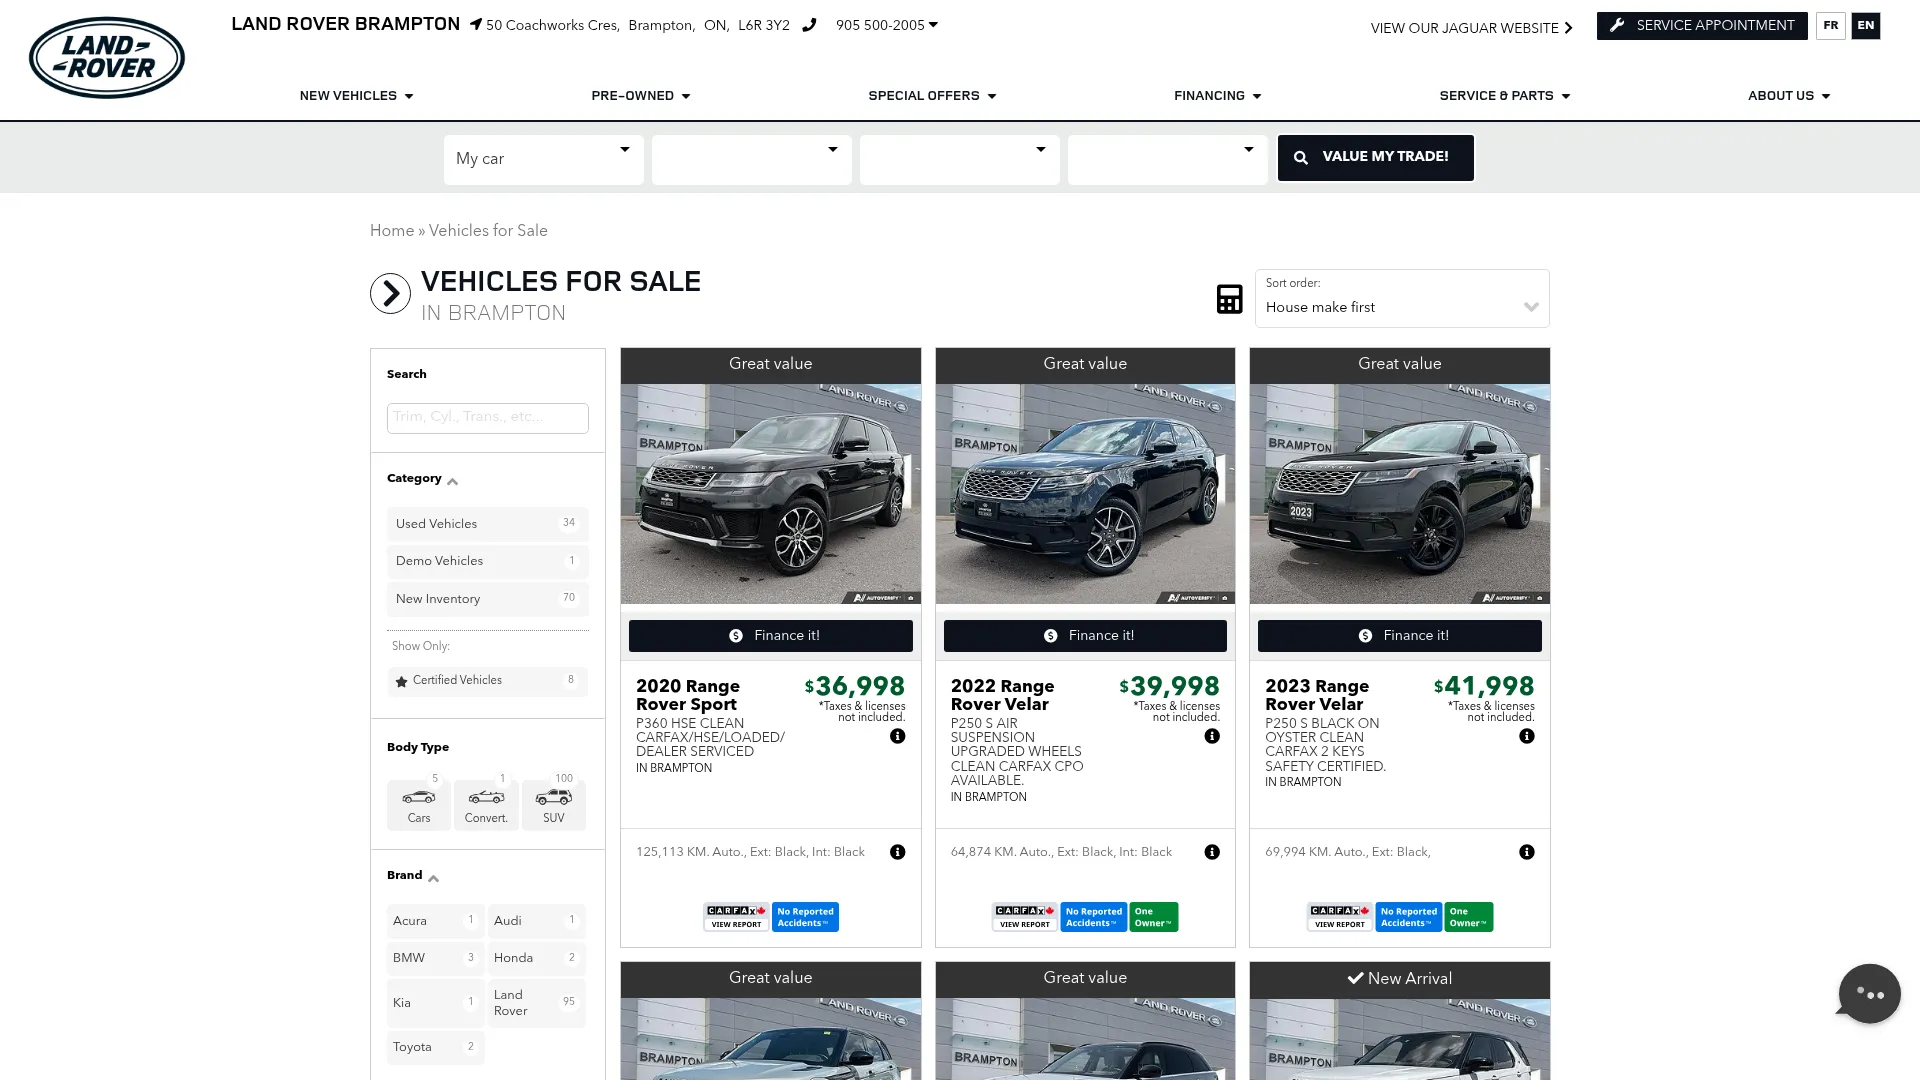
Task: Click No Reported Accidents badge on 2020 Sport
Action: [x=805, y=917]
